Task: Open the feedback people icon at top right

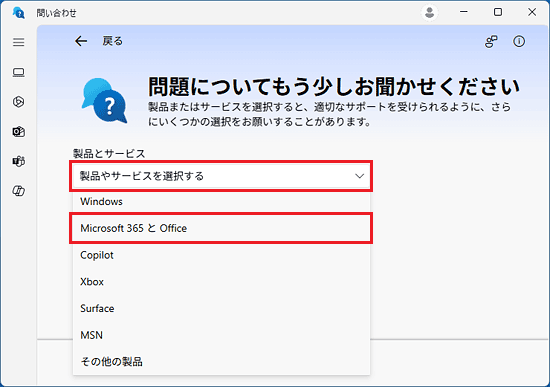Action: click(491, 41)
